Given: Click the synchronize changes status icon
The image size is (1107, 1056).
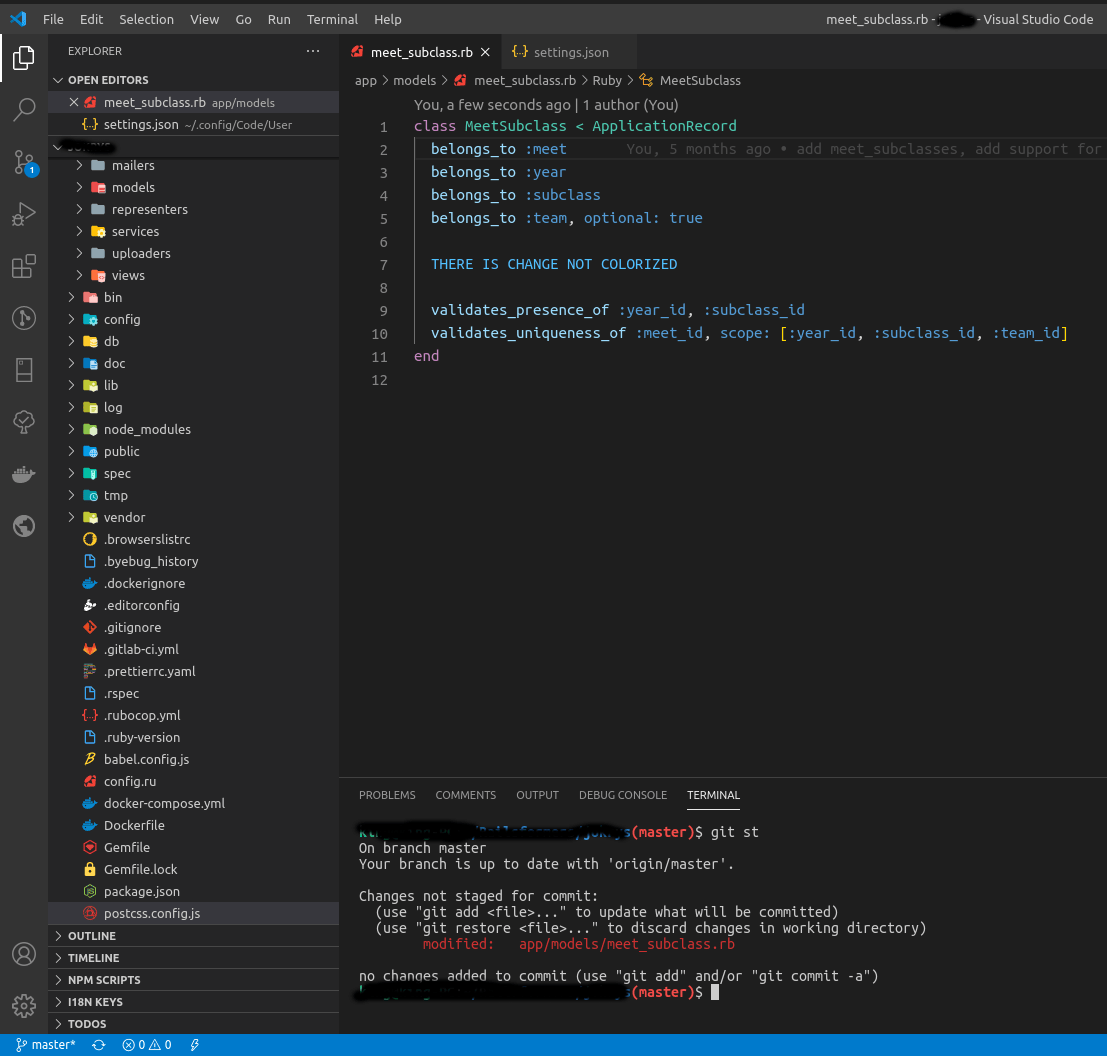Looking at the screenshot, I should [99, 1045].
